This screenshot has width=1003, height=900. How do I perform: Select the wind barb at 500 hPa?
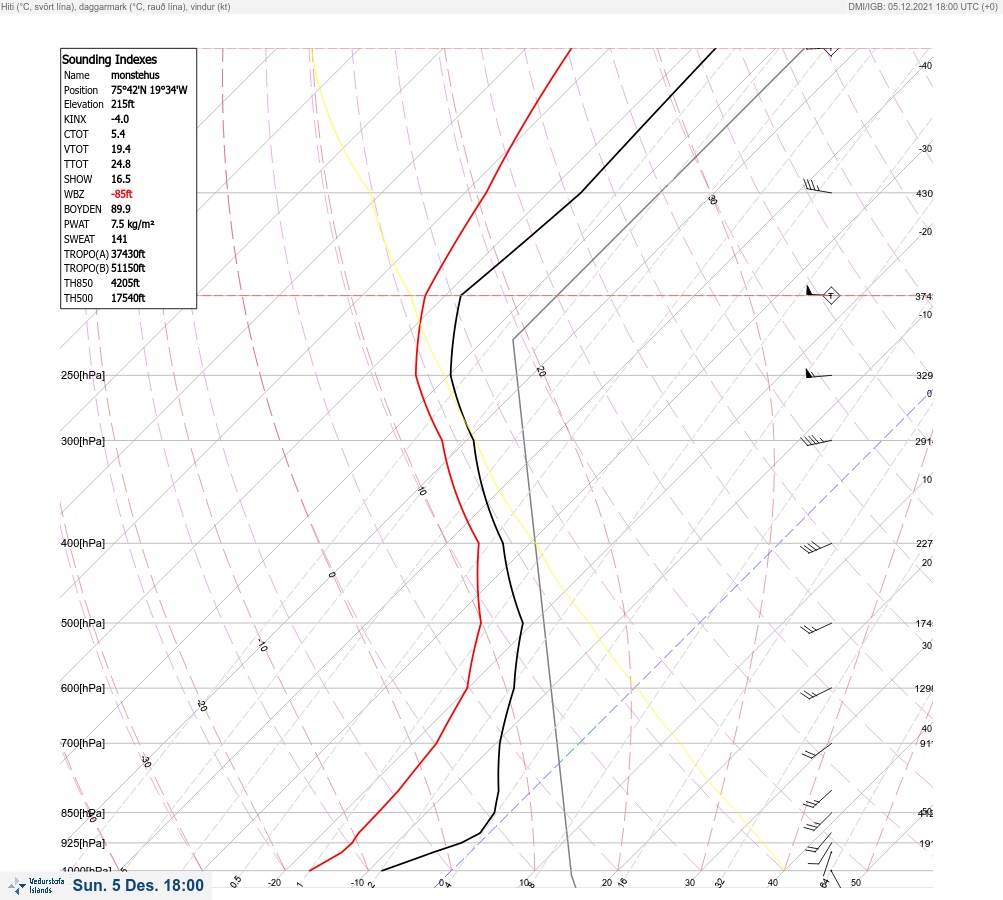(816, 628)
